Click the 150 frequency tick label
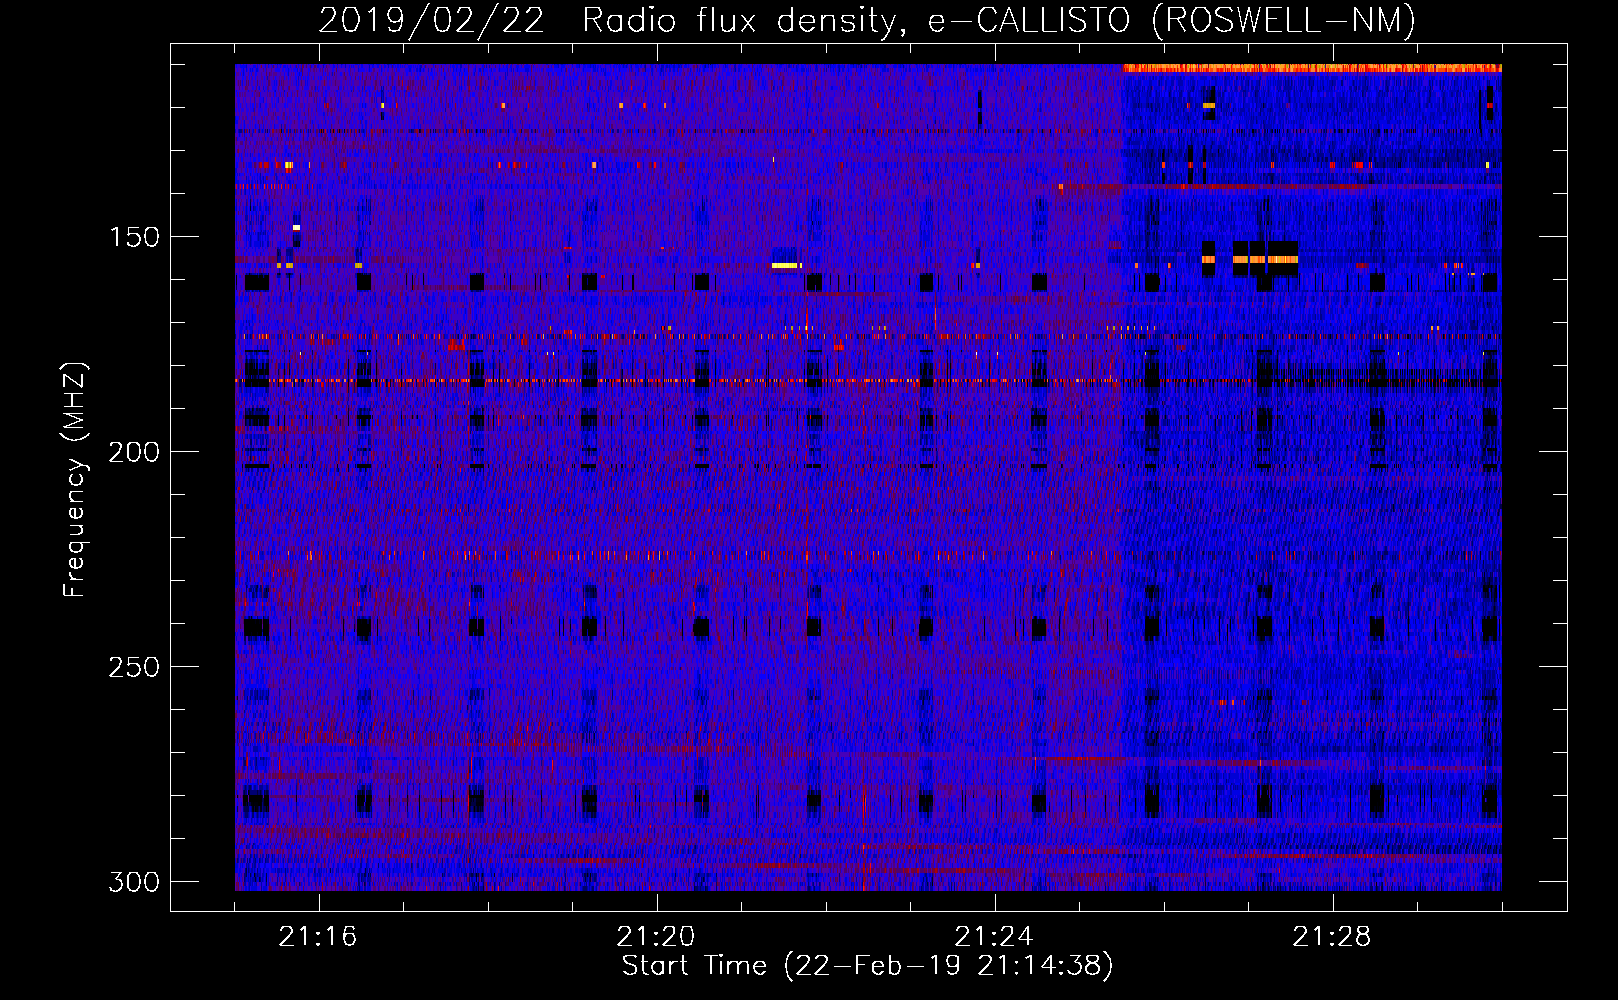 tap(134, 237)
